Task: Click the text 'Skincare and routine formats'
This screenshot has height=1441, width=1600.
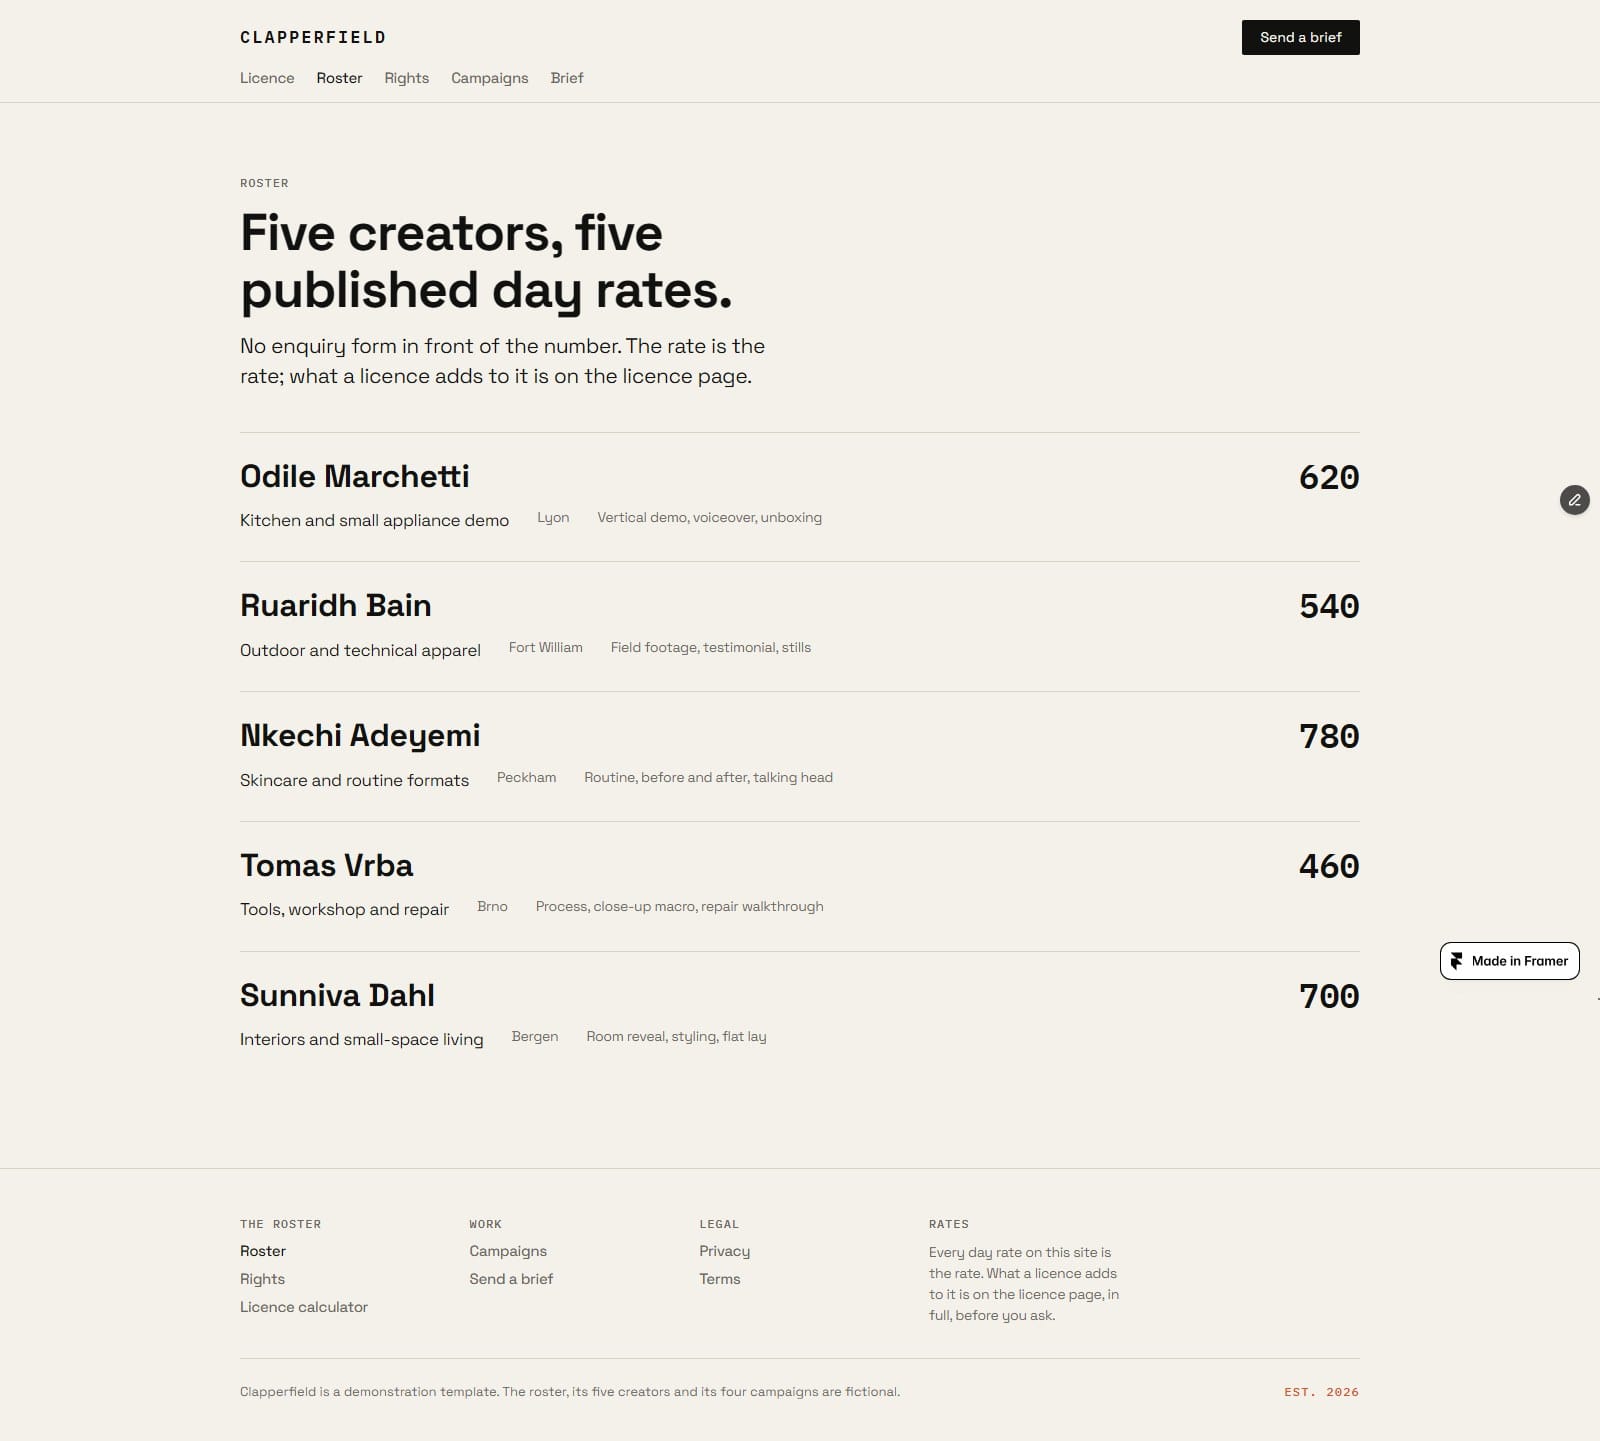Action: 354,780
